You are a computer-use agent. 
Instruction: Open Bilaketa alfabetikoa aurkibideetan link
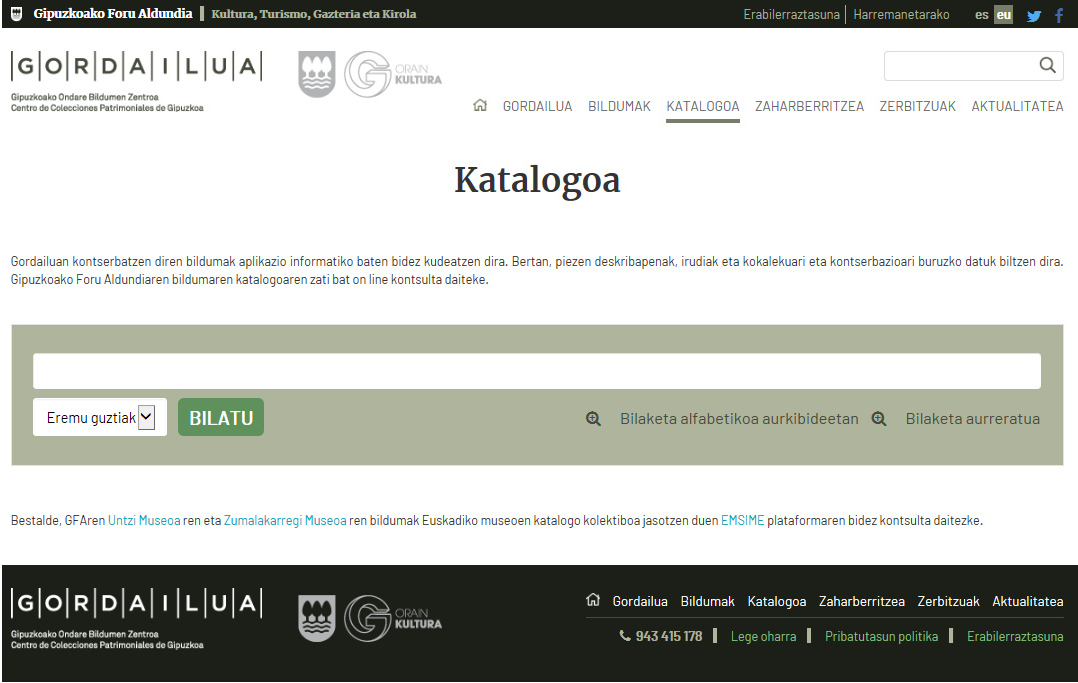pyautogui.click(x=738, y=419)
